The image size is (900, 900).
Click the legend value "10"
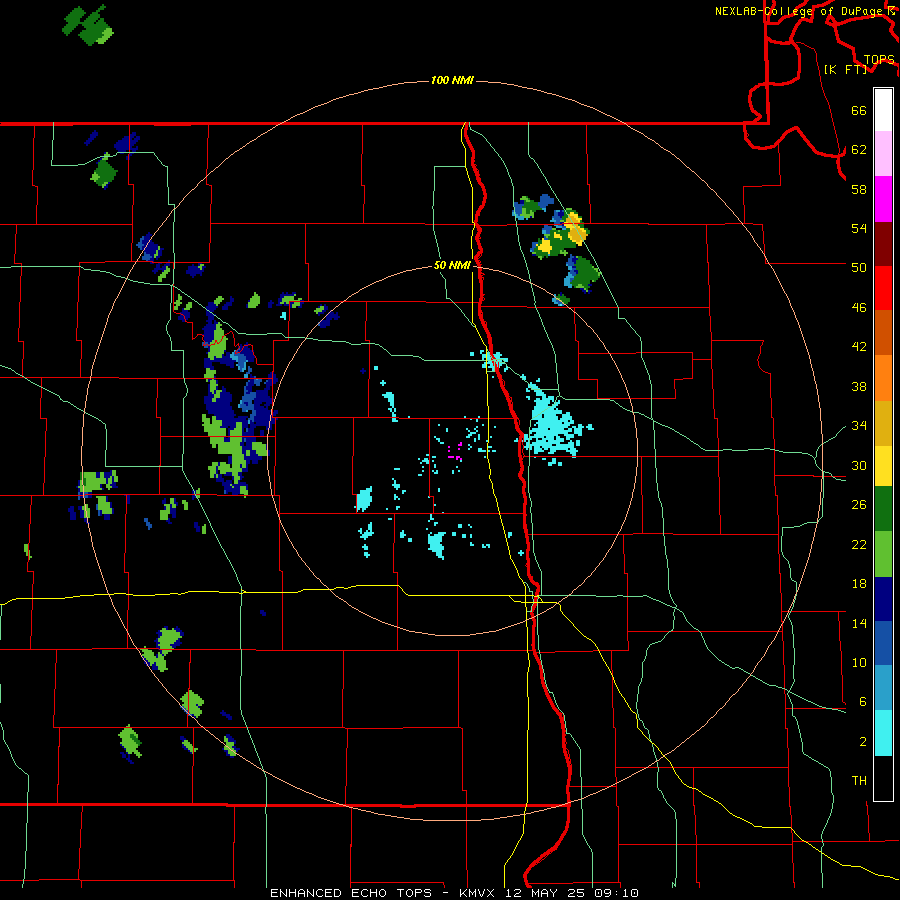(x=859, y=662)
